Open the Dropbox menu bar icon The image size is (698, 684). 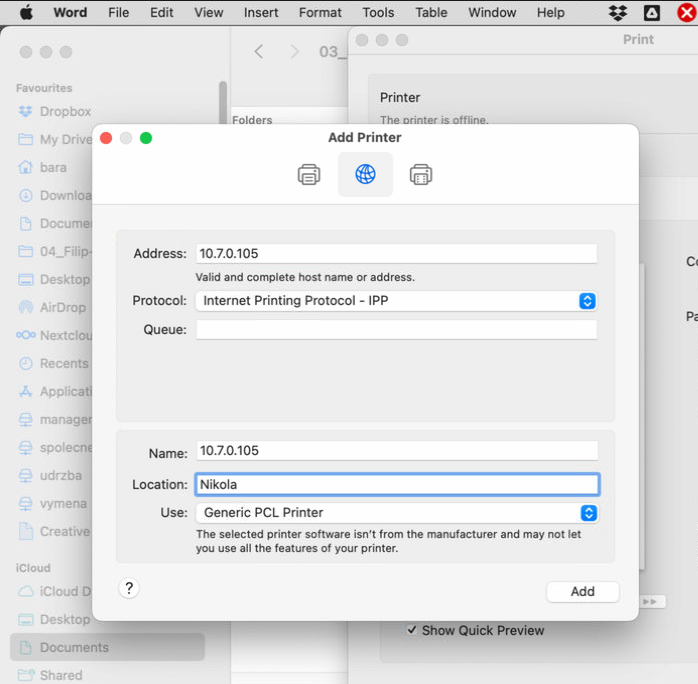pos(618,13)
